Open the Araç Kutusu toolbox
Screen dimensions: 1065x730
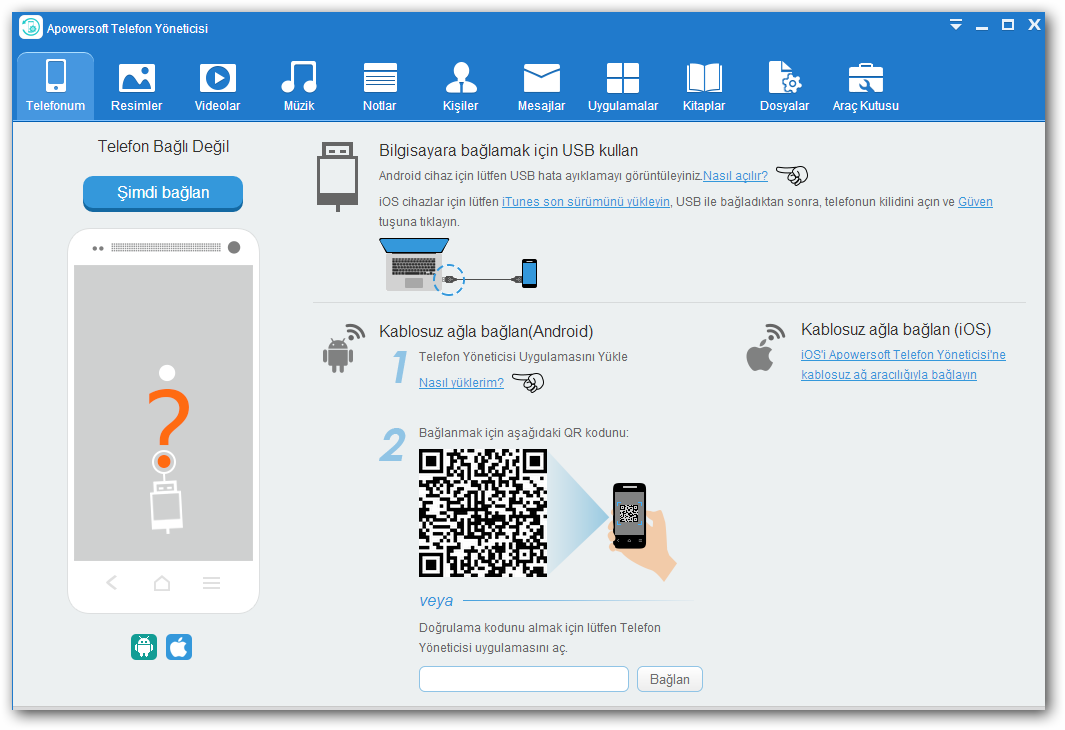865,86
